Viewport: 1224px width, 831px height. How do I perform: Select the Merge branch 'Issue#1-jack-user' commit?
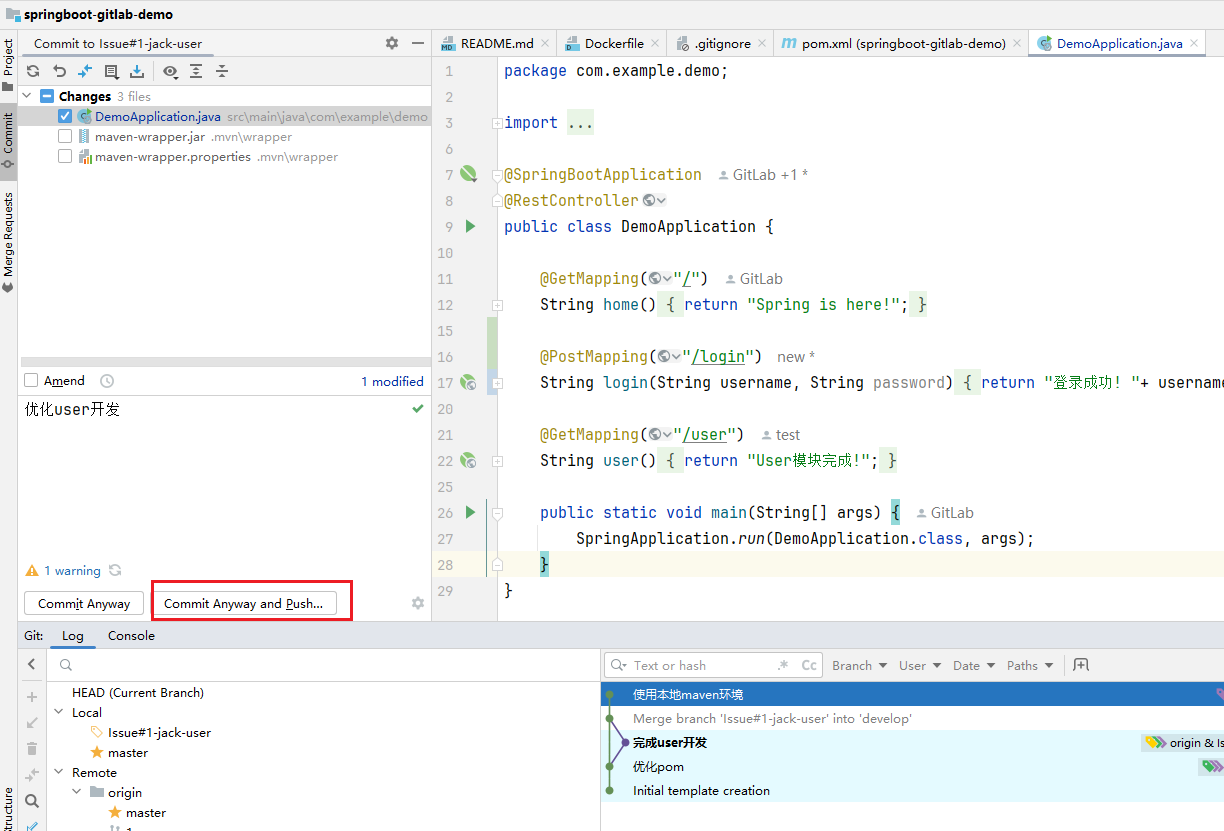(x=772, y=718)
